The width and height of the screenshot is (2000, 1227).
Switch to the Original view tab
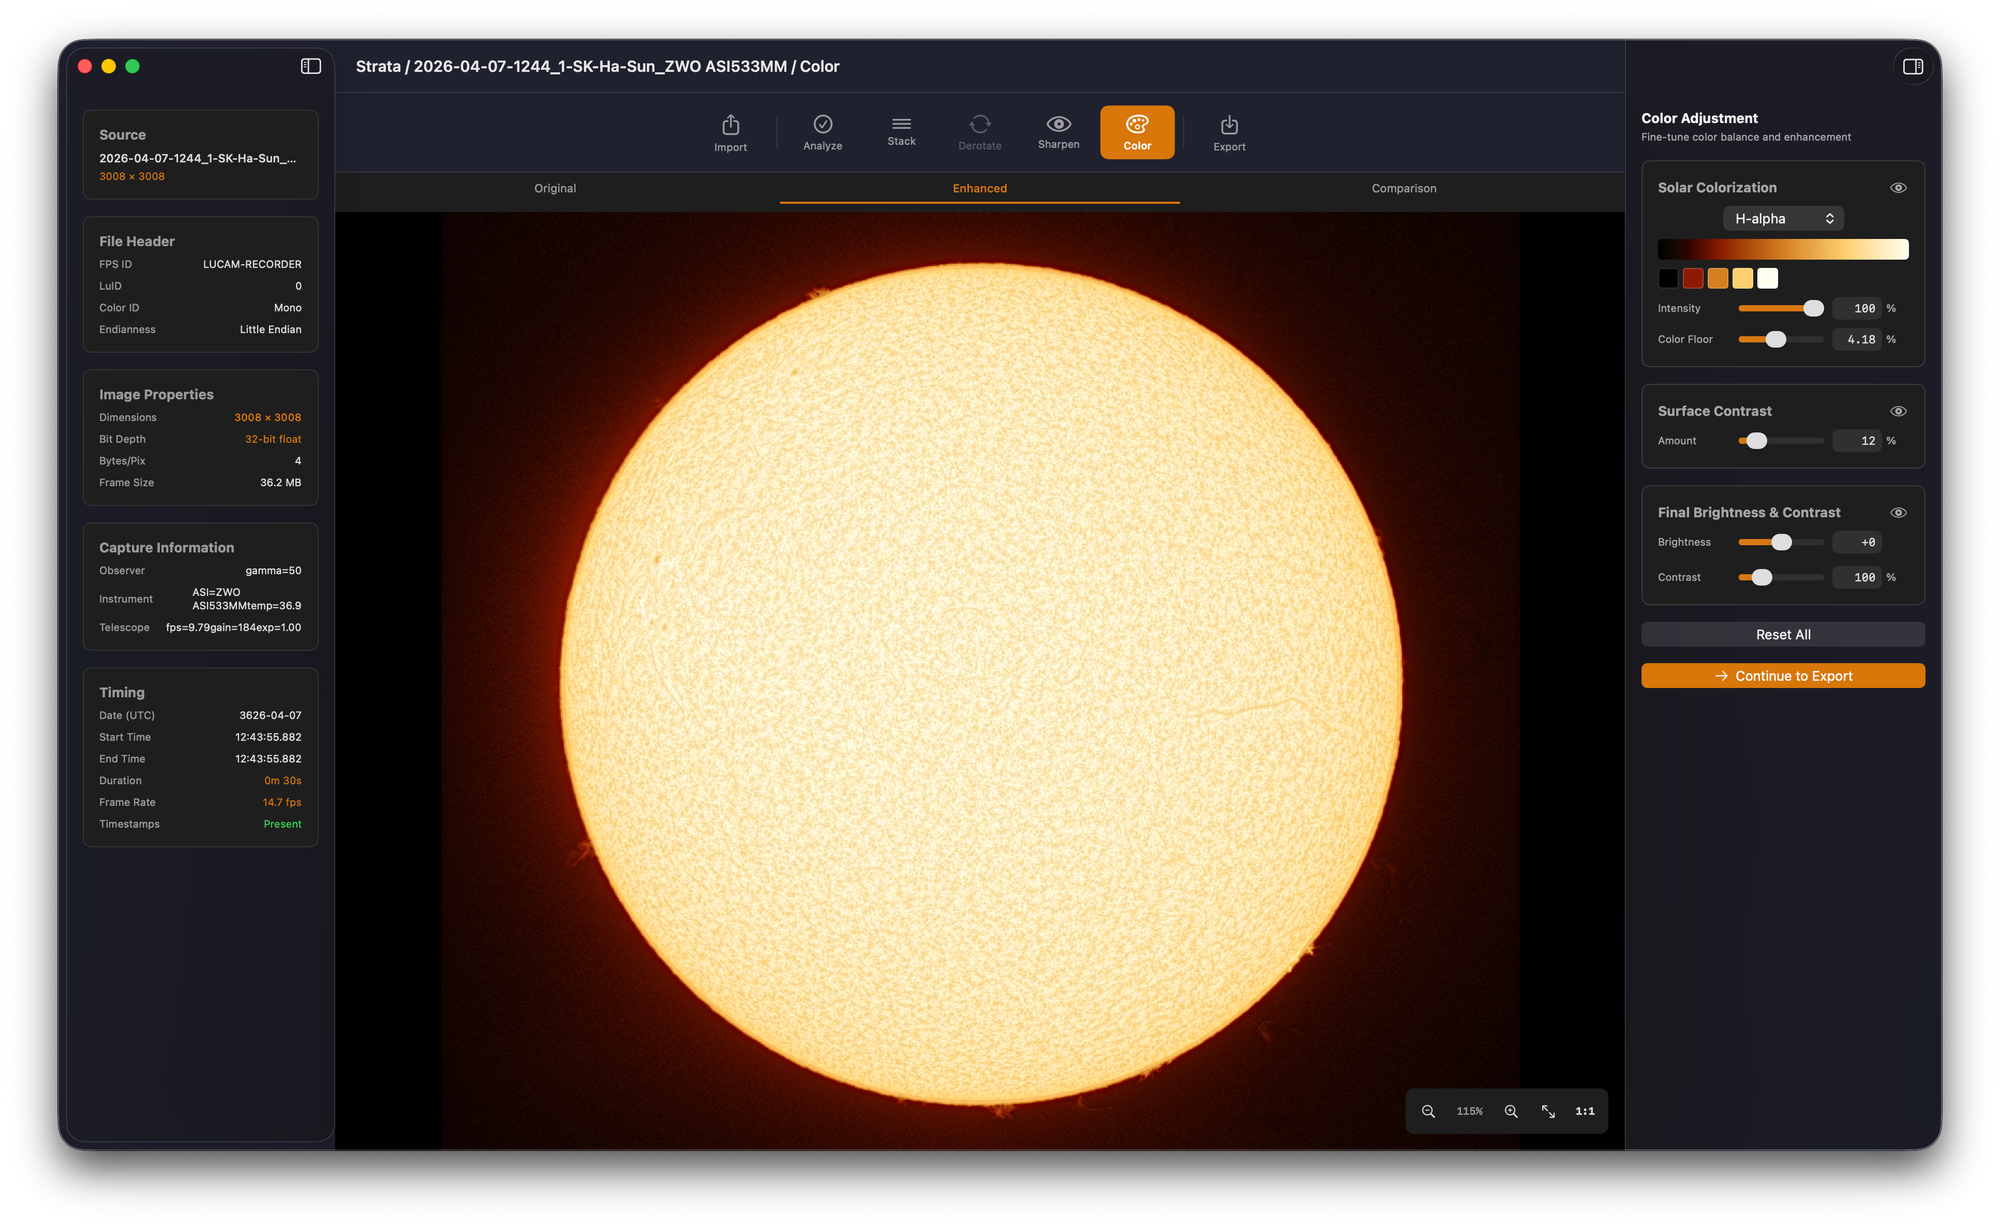click(555, 188)
